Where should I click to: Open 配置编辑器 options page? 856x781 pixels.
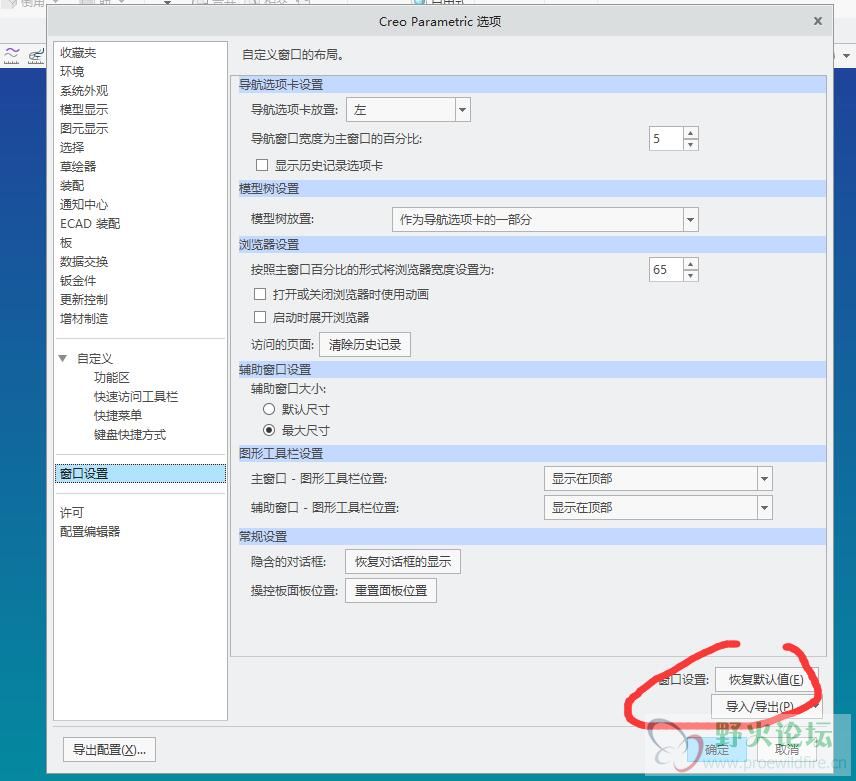click(x=90, y=532)
